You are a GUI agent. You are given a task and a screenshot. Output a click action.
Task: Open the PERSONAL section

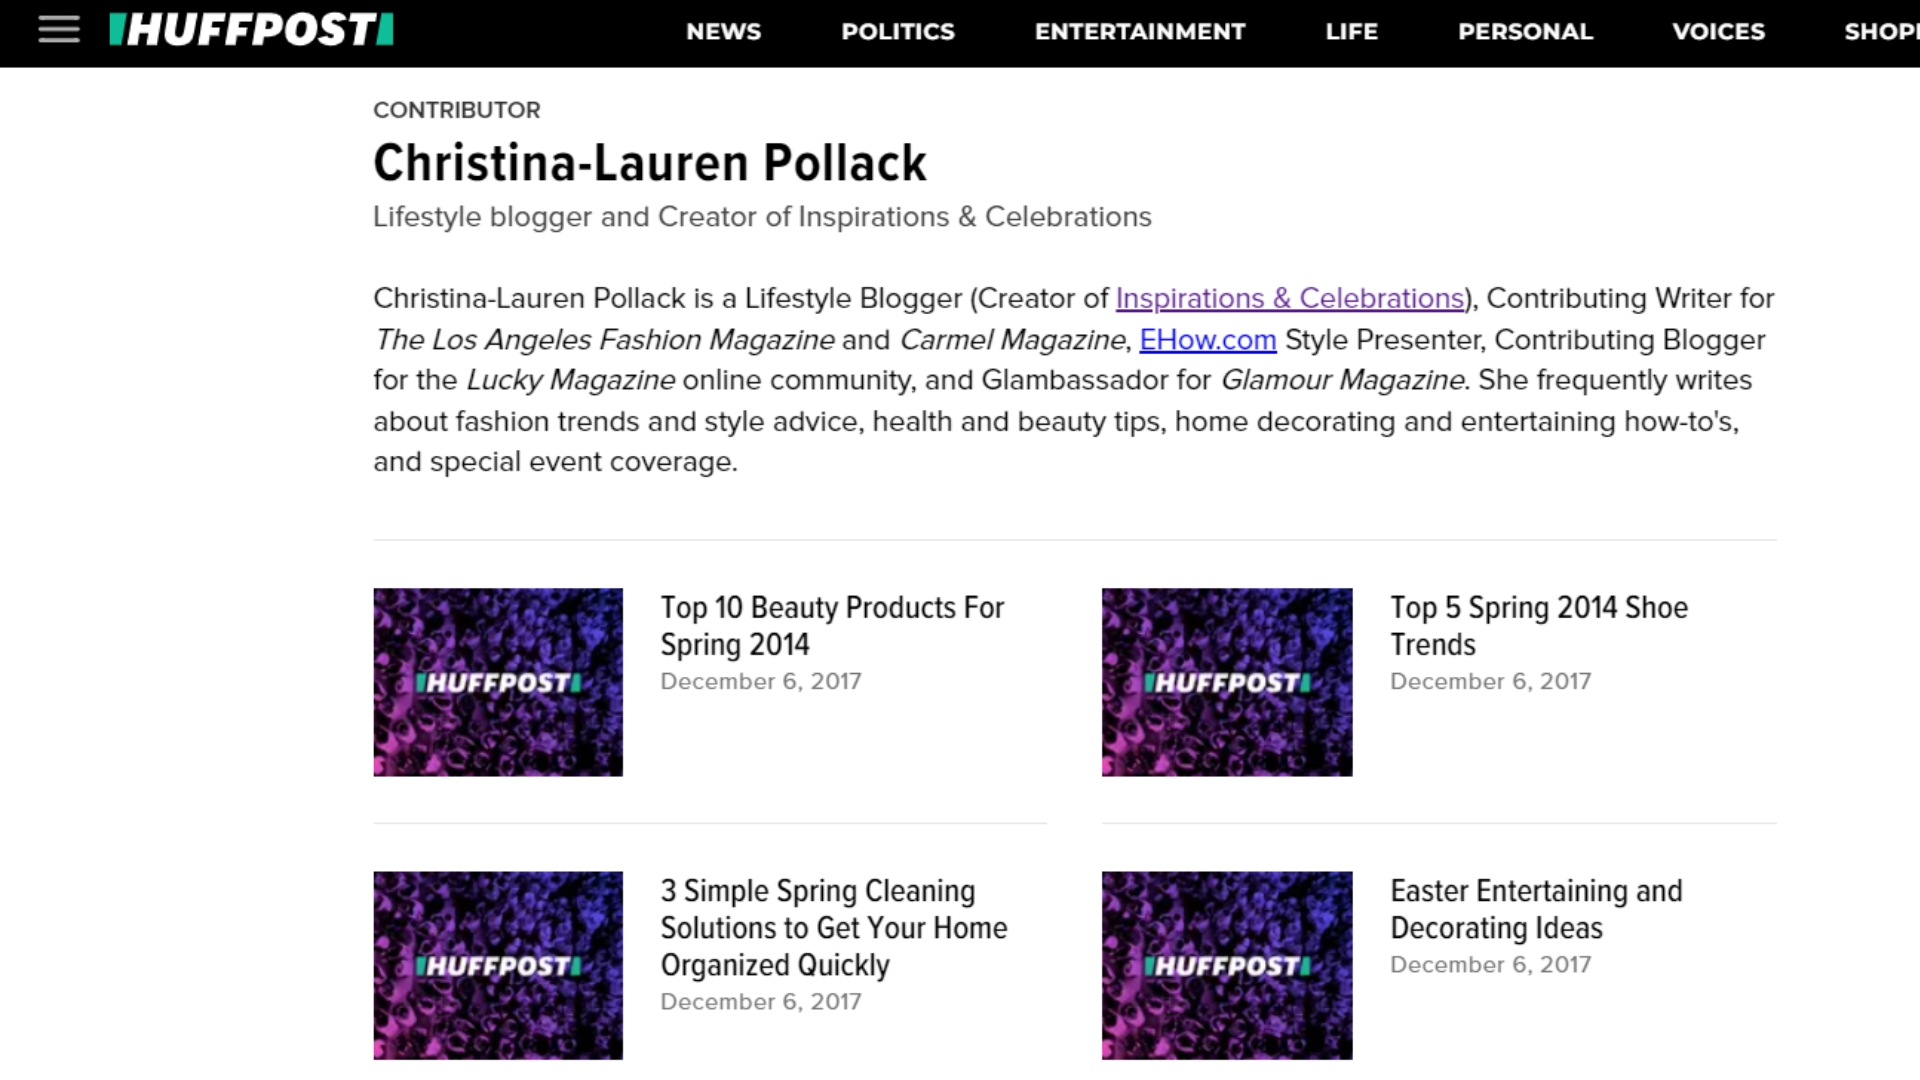(x=1525, y=31)
